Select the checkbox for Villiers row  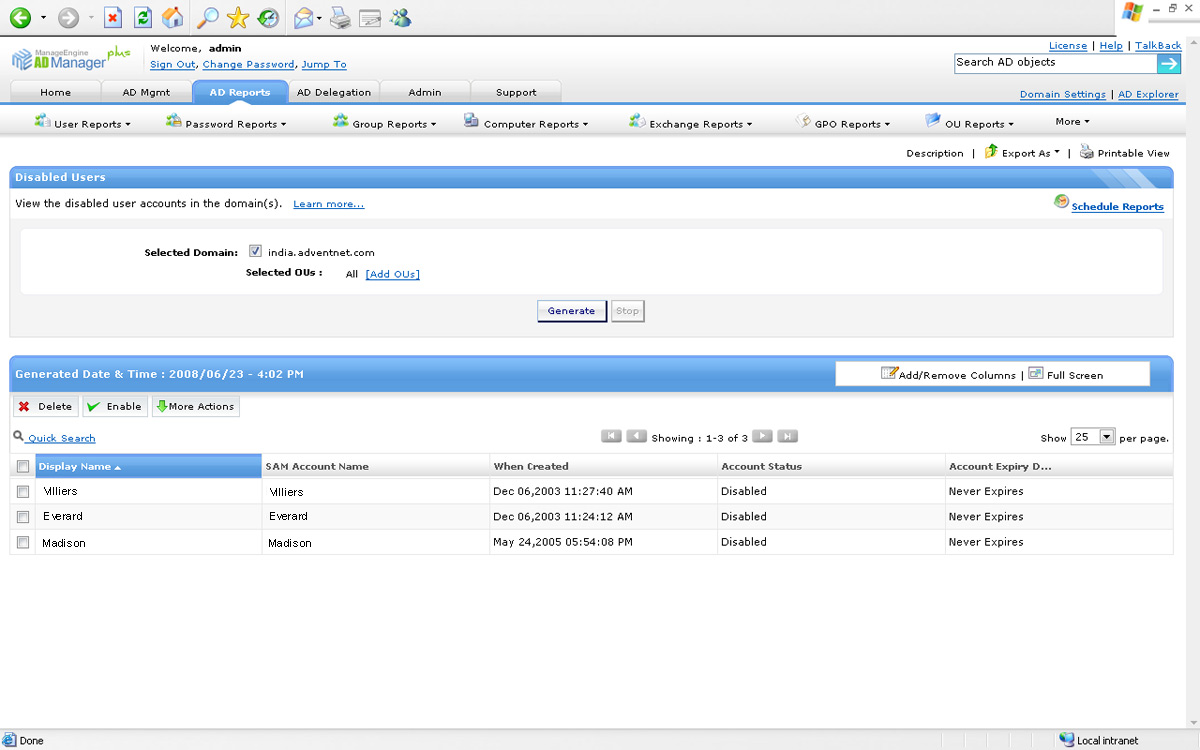pos(23,492)
